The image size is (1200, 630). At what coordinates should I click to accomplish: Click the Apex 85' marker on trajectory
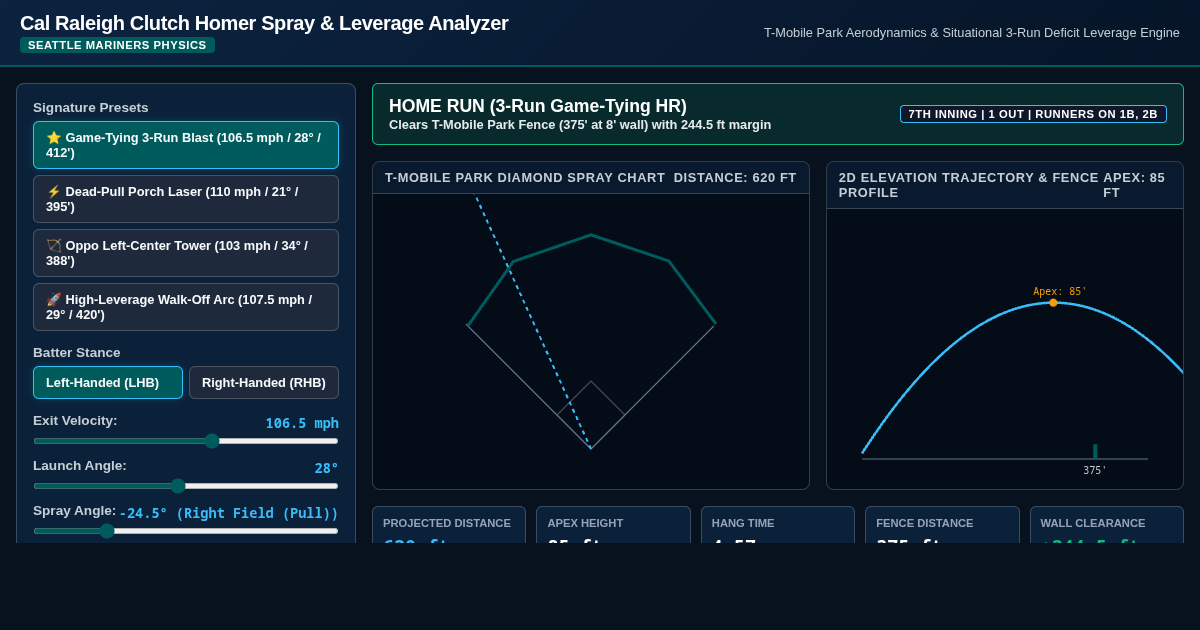point(1053,302)
